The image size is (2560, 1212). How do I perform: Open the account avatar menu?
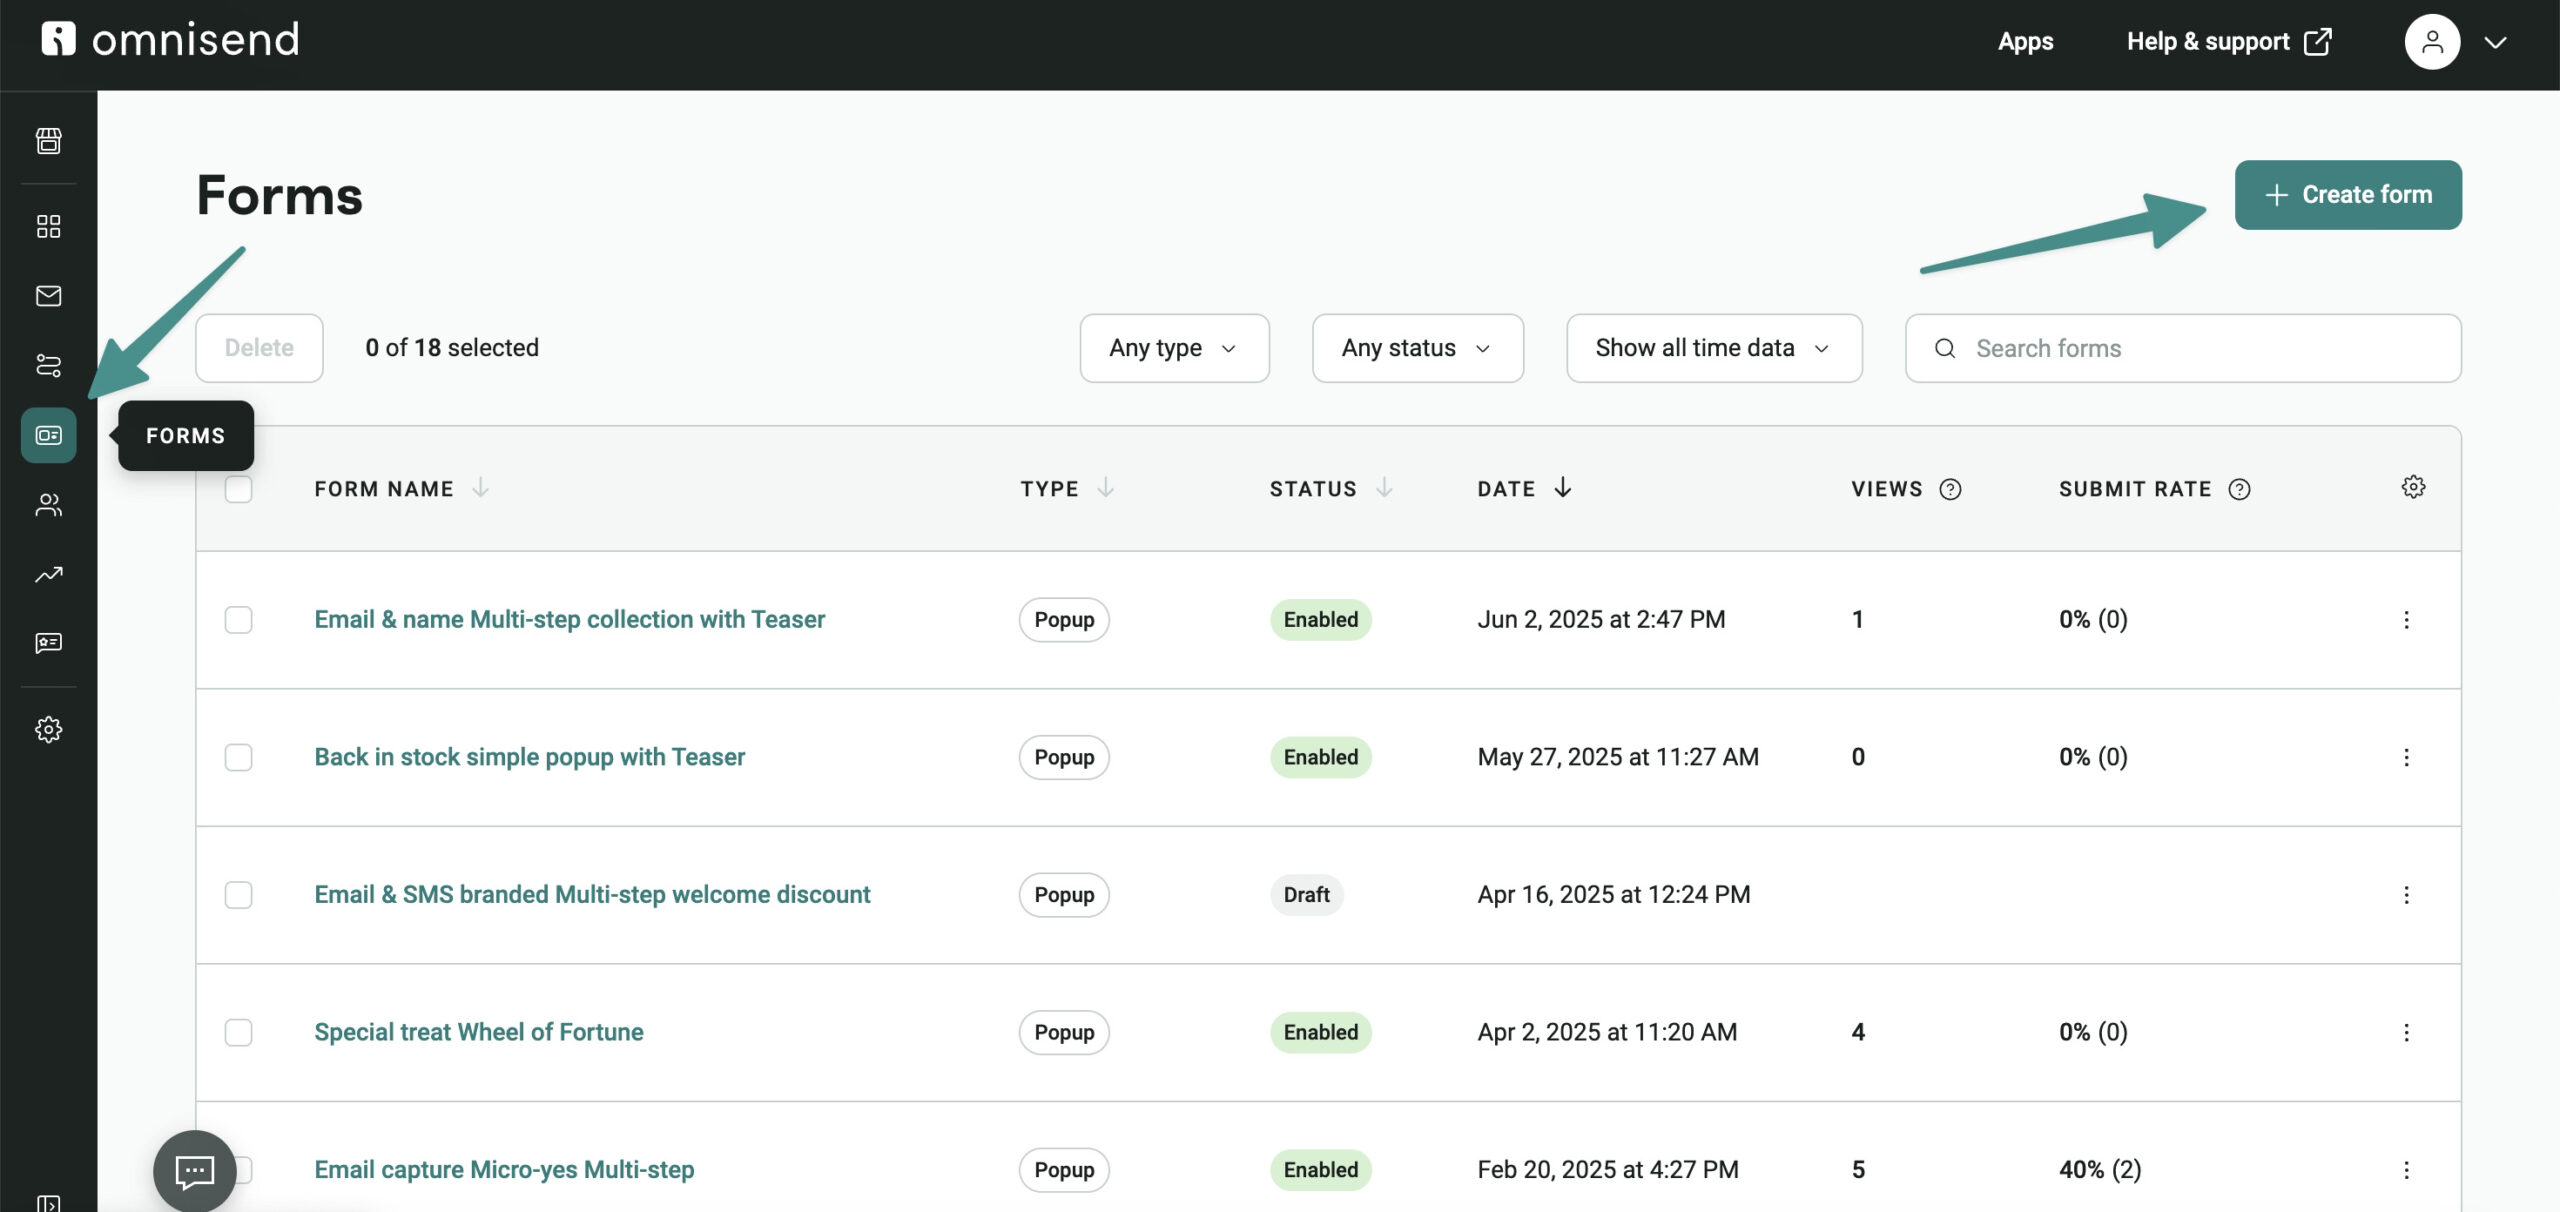pyautogui.click(x=2433, y=41)
